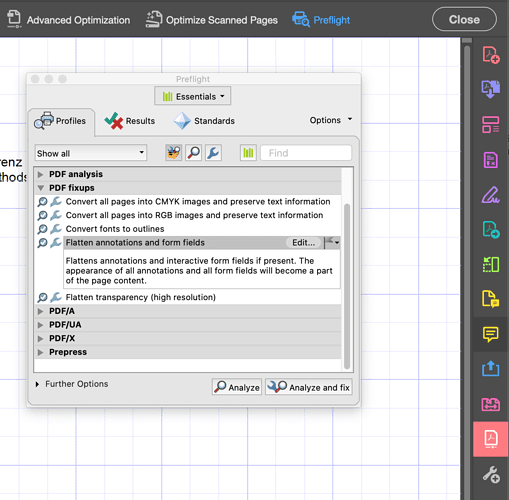Screen dimensions: 509x500
Task: Switch to the Standards tab
Action: [x=204, y=121]
